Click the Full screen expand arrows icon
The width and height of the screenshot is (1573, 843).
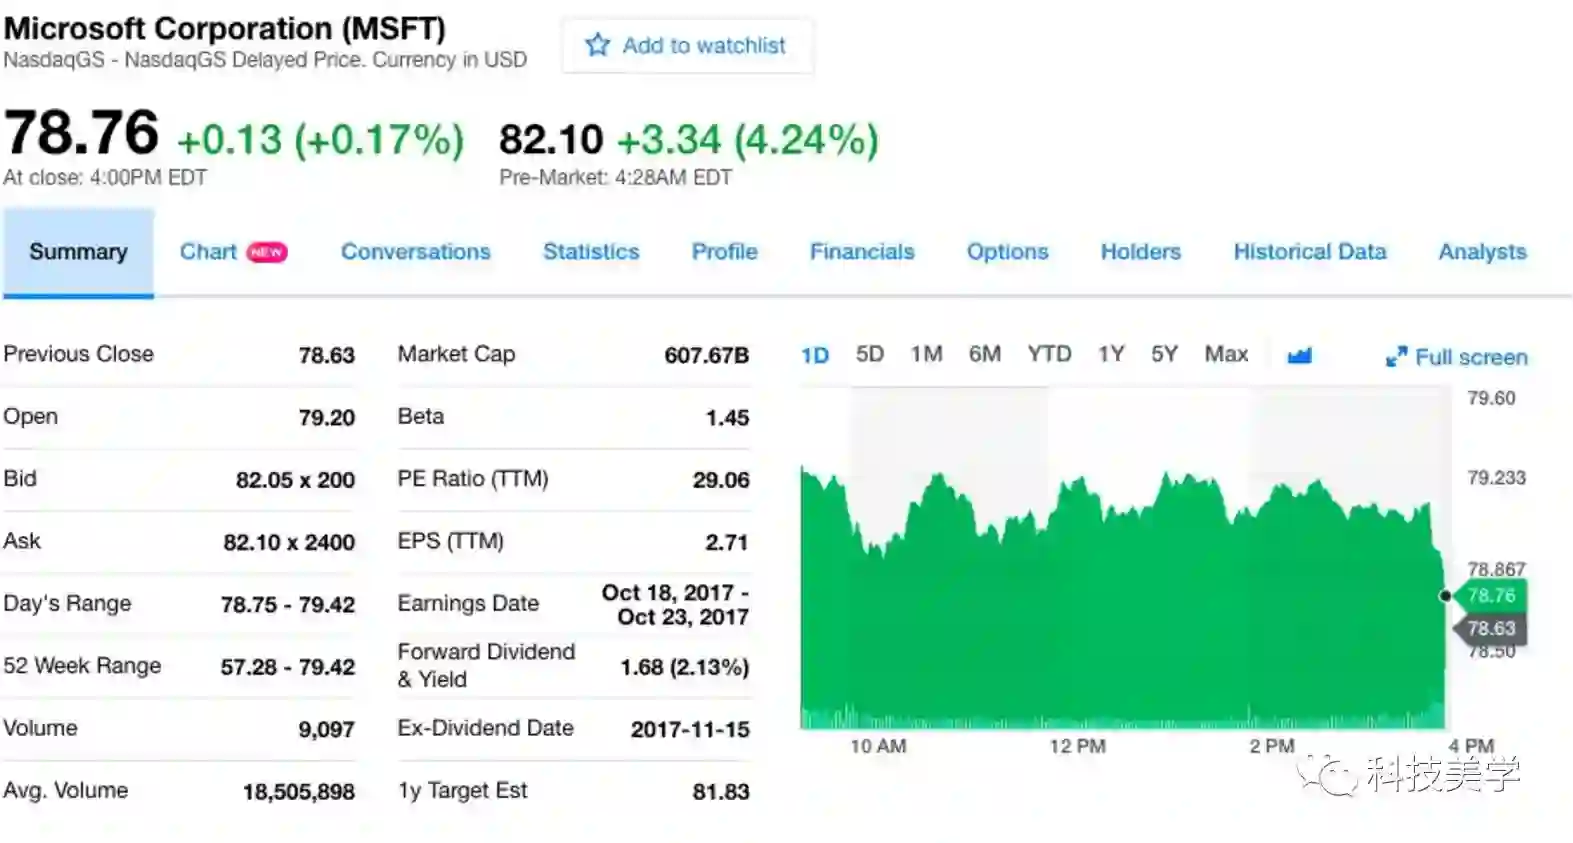click(1396, 357)
